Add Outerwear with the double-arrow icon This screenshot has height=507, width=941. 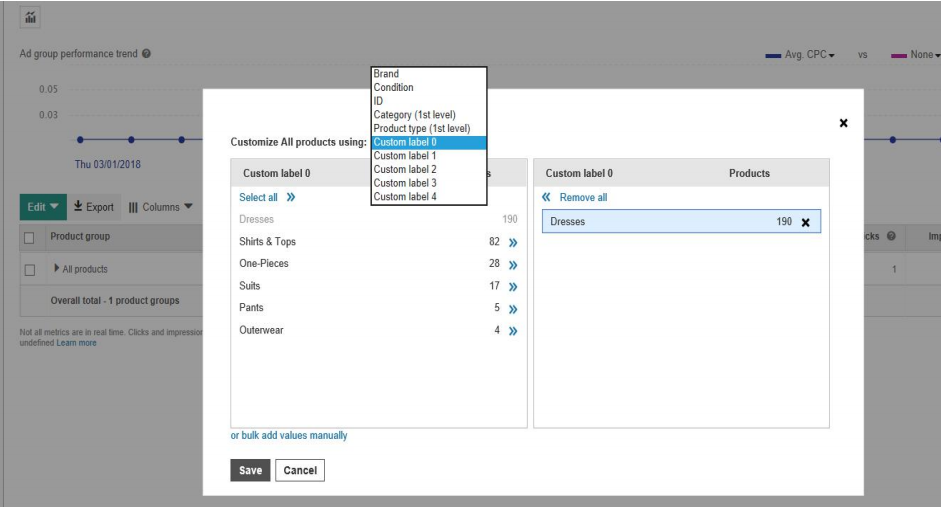[512, 330]
